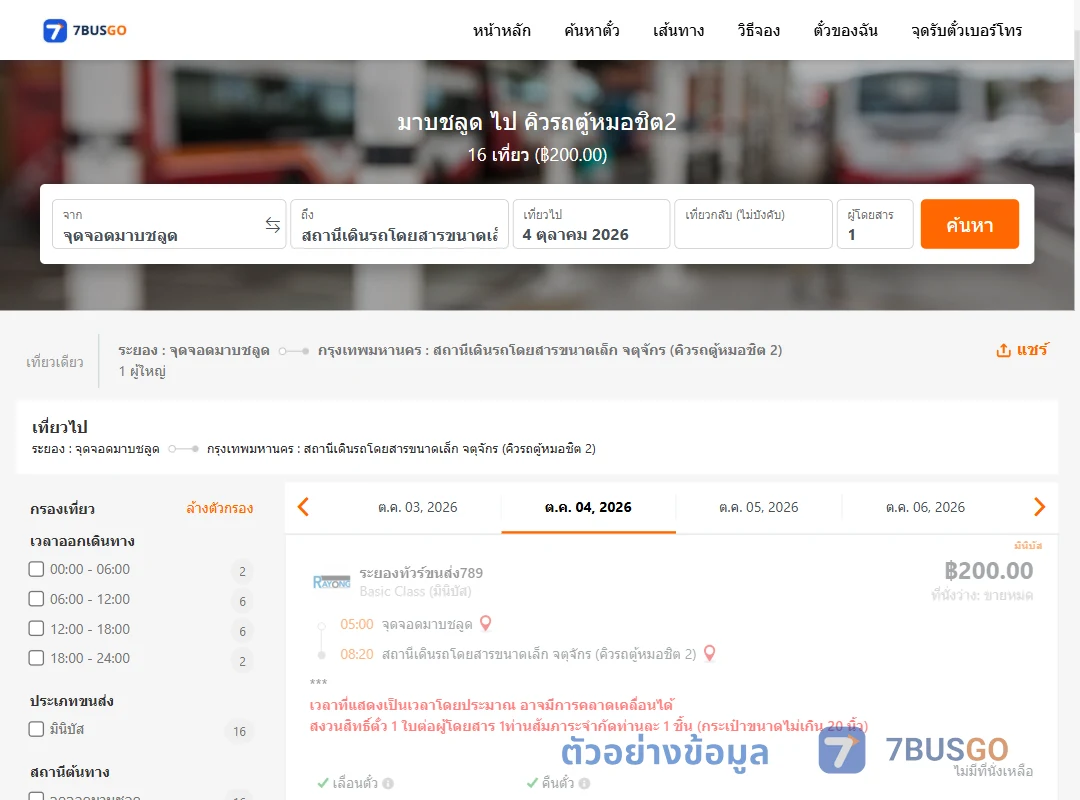Click ล้างตัวกรอง to clear filters

pyautogui.click(x=220, y=509)
